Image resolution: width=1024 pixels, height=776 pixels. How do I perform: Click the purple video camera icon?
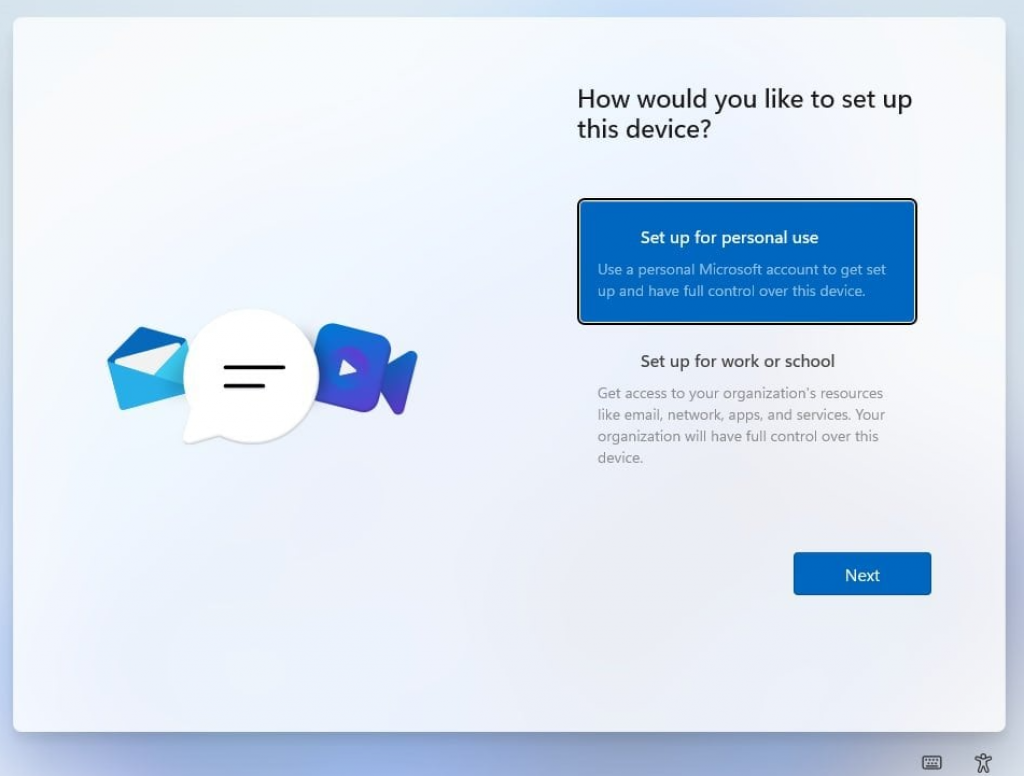[365, 368]
